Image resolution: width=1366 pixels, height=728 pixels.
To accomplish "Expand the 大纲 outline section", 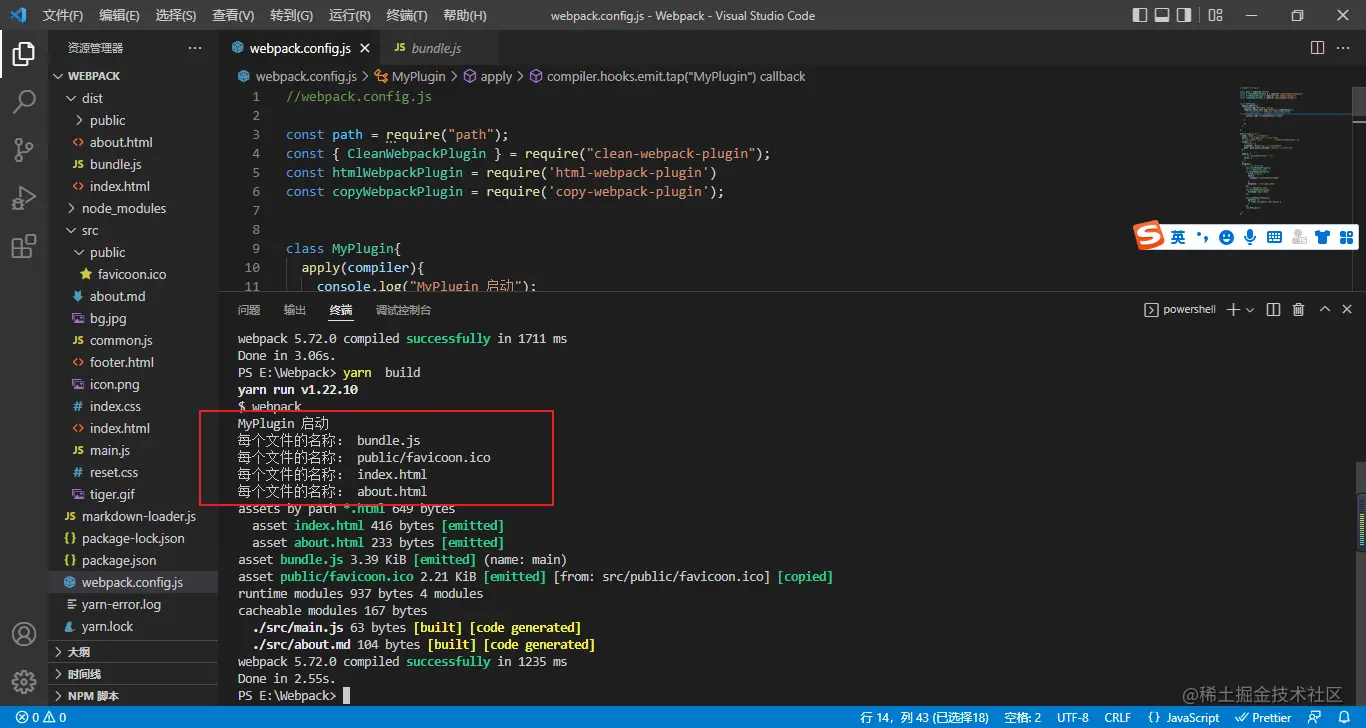I will coord(134,652).
